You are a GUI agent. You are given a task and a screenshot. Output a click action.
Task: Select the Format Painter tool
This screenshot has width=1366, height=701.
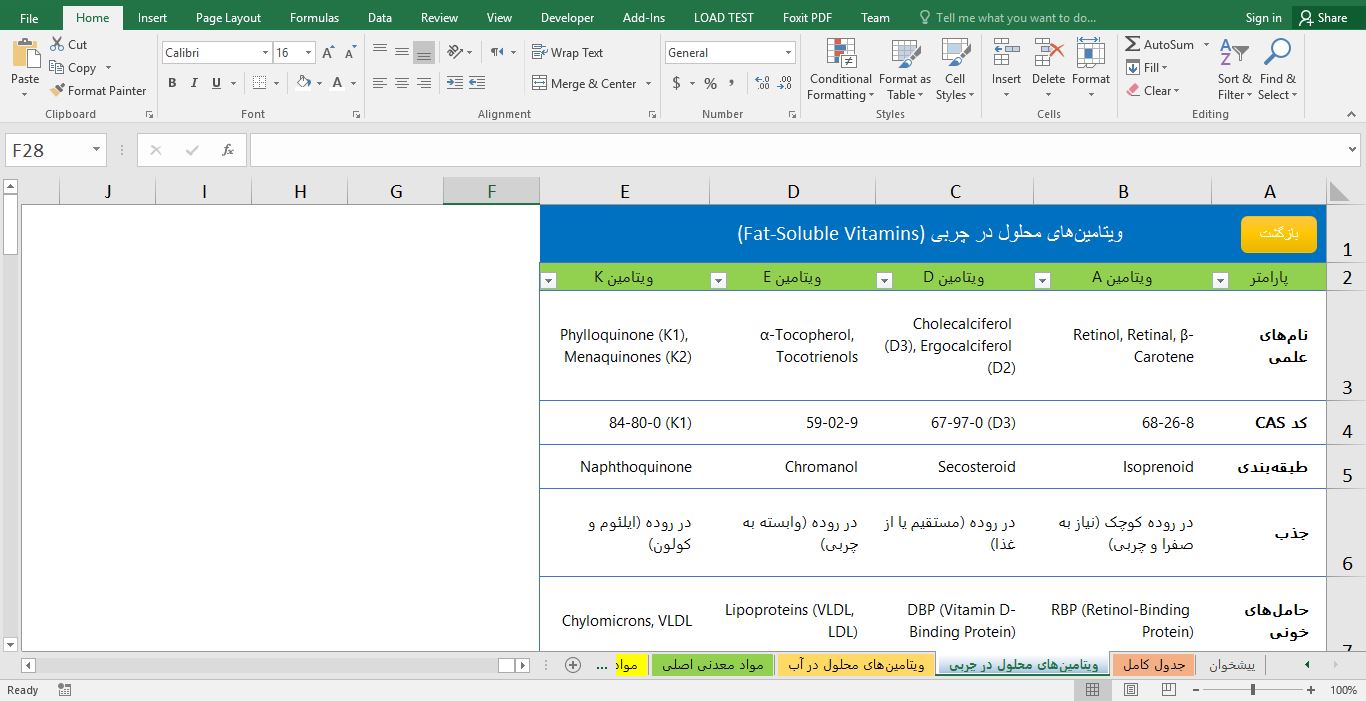(x=97, y=90)
